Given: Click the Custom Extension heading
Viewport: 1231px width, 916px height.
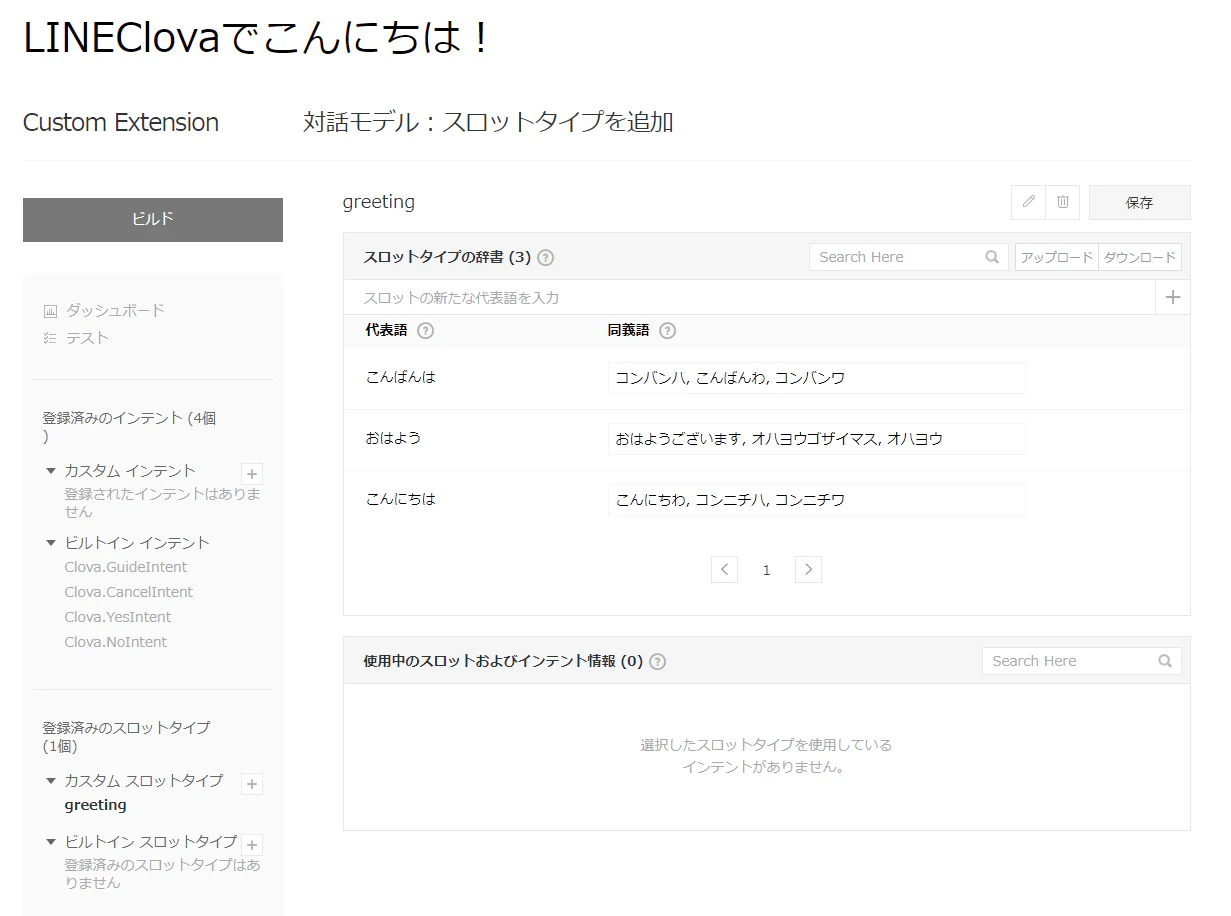Looking at the screenshot, I should click(x=121, y=122).
